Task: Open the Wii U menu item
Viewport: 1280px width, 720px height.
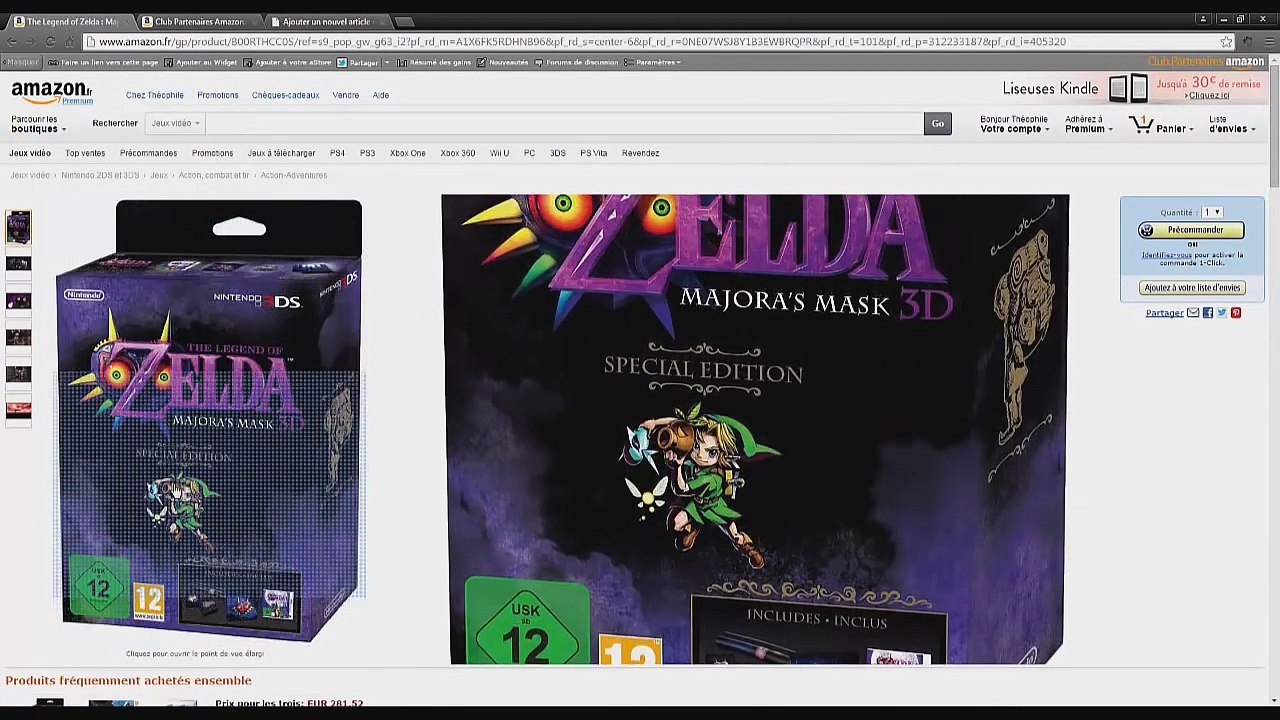Action: pyautogui.click(x=499, y=153)
